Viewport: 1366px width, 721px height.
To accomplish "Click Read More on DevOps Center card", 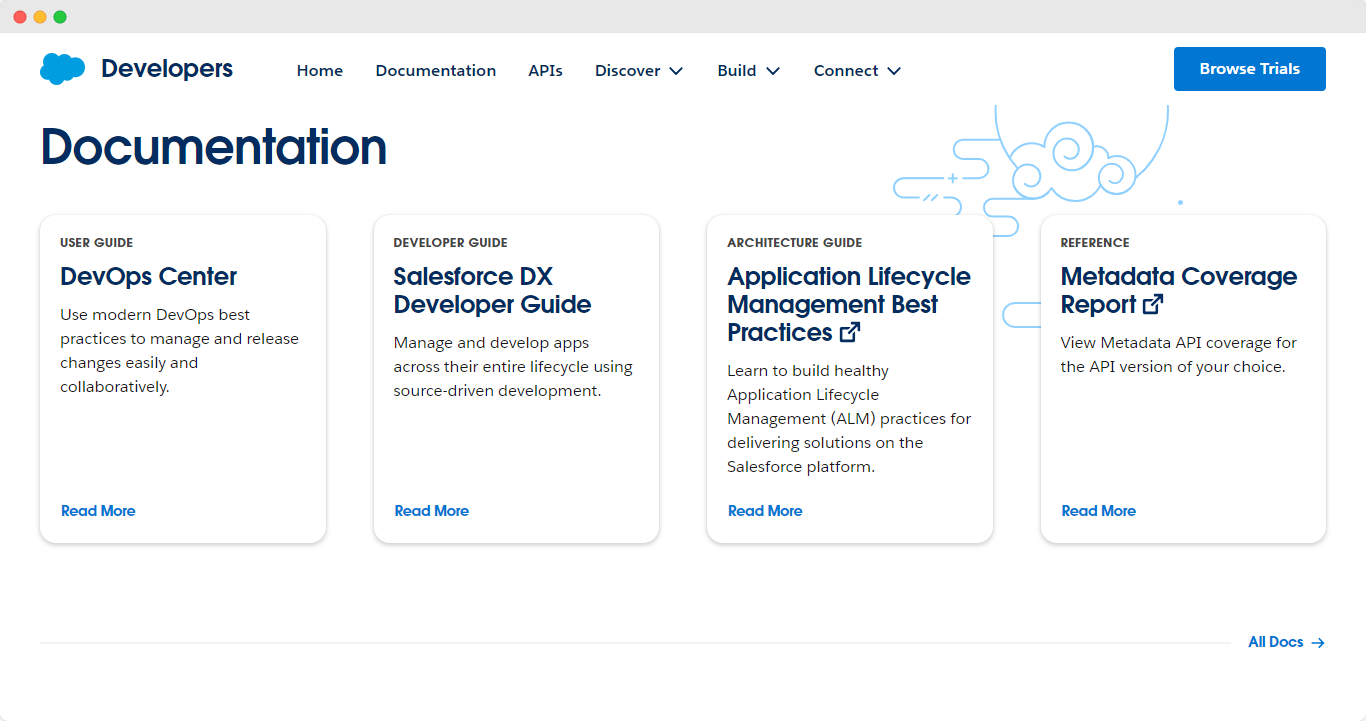I will click(x=98, y=511).
